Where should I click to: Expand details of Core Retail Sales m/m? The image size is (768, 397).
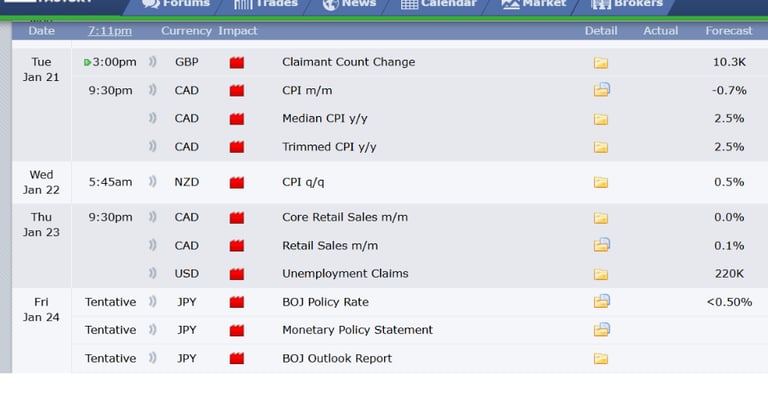point(601,218)
